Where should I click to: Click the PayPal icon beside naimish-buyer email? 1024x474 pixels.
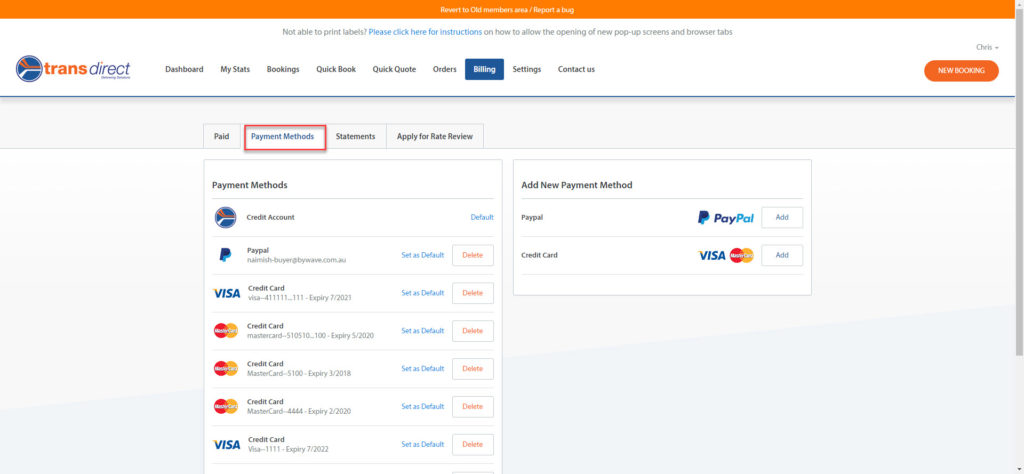click(x=225, y=255)
